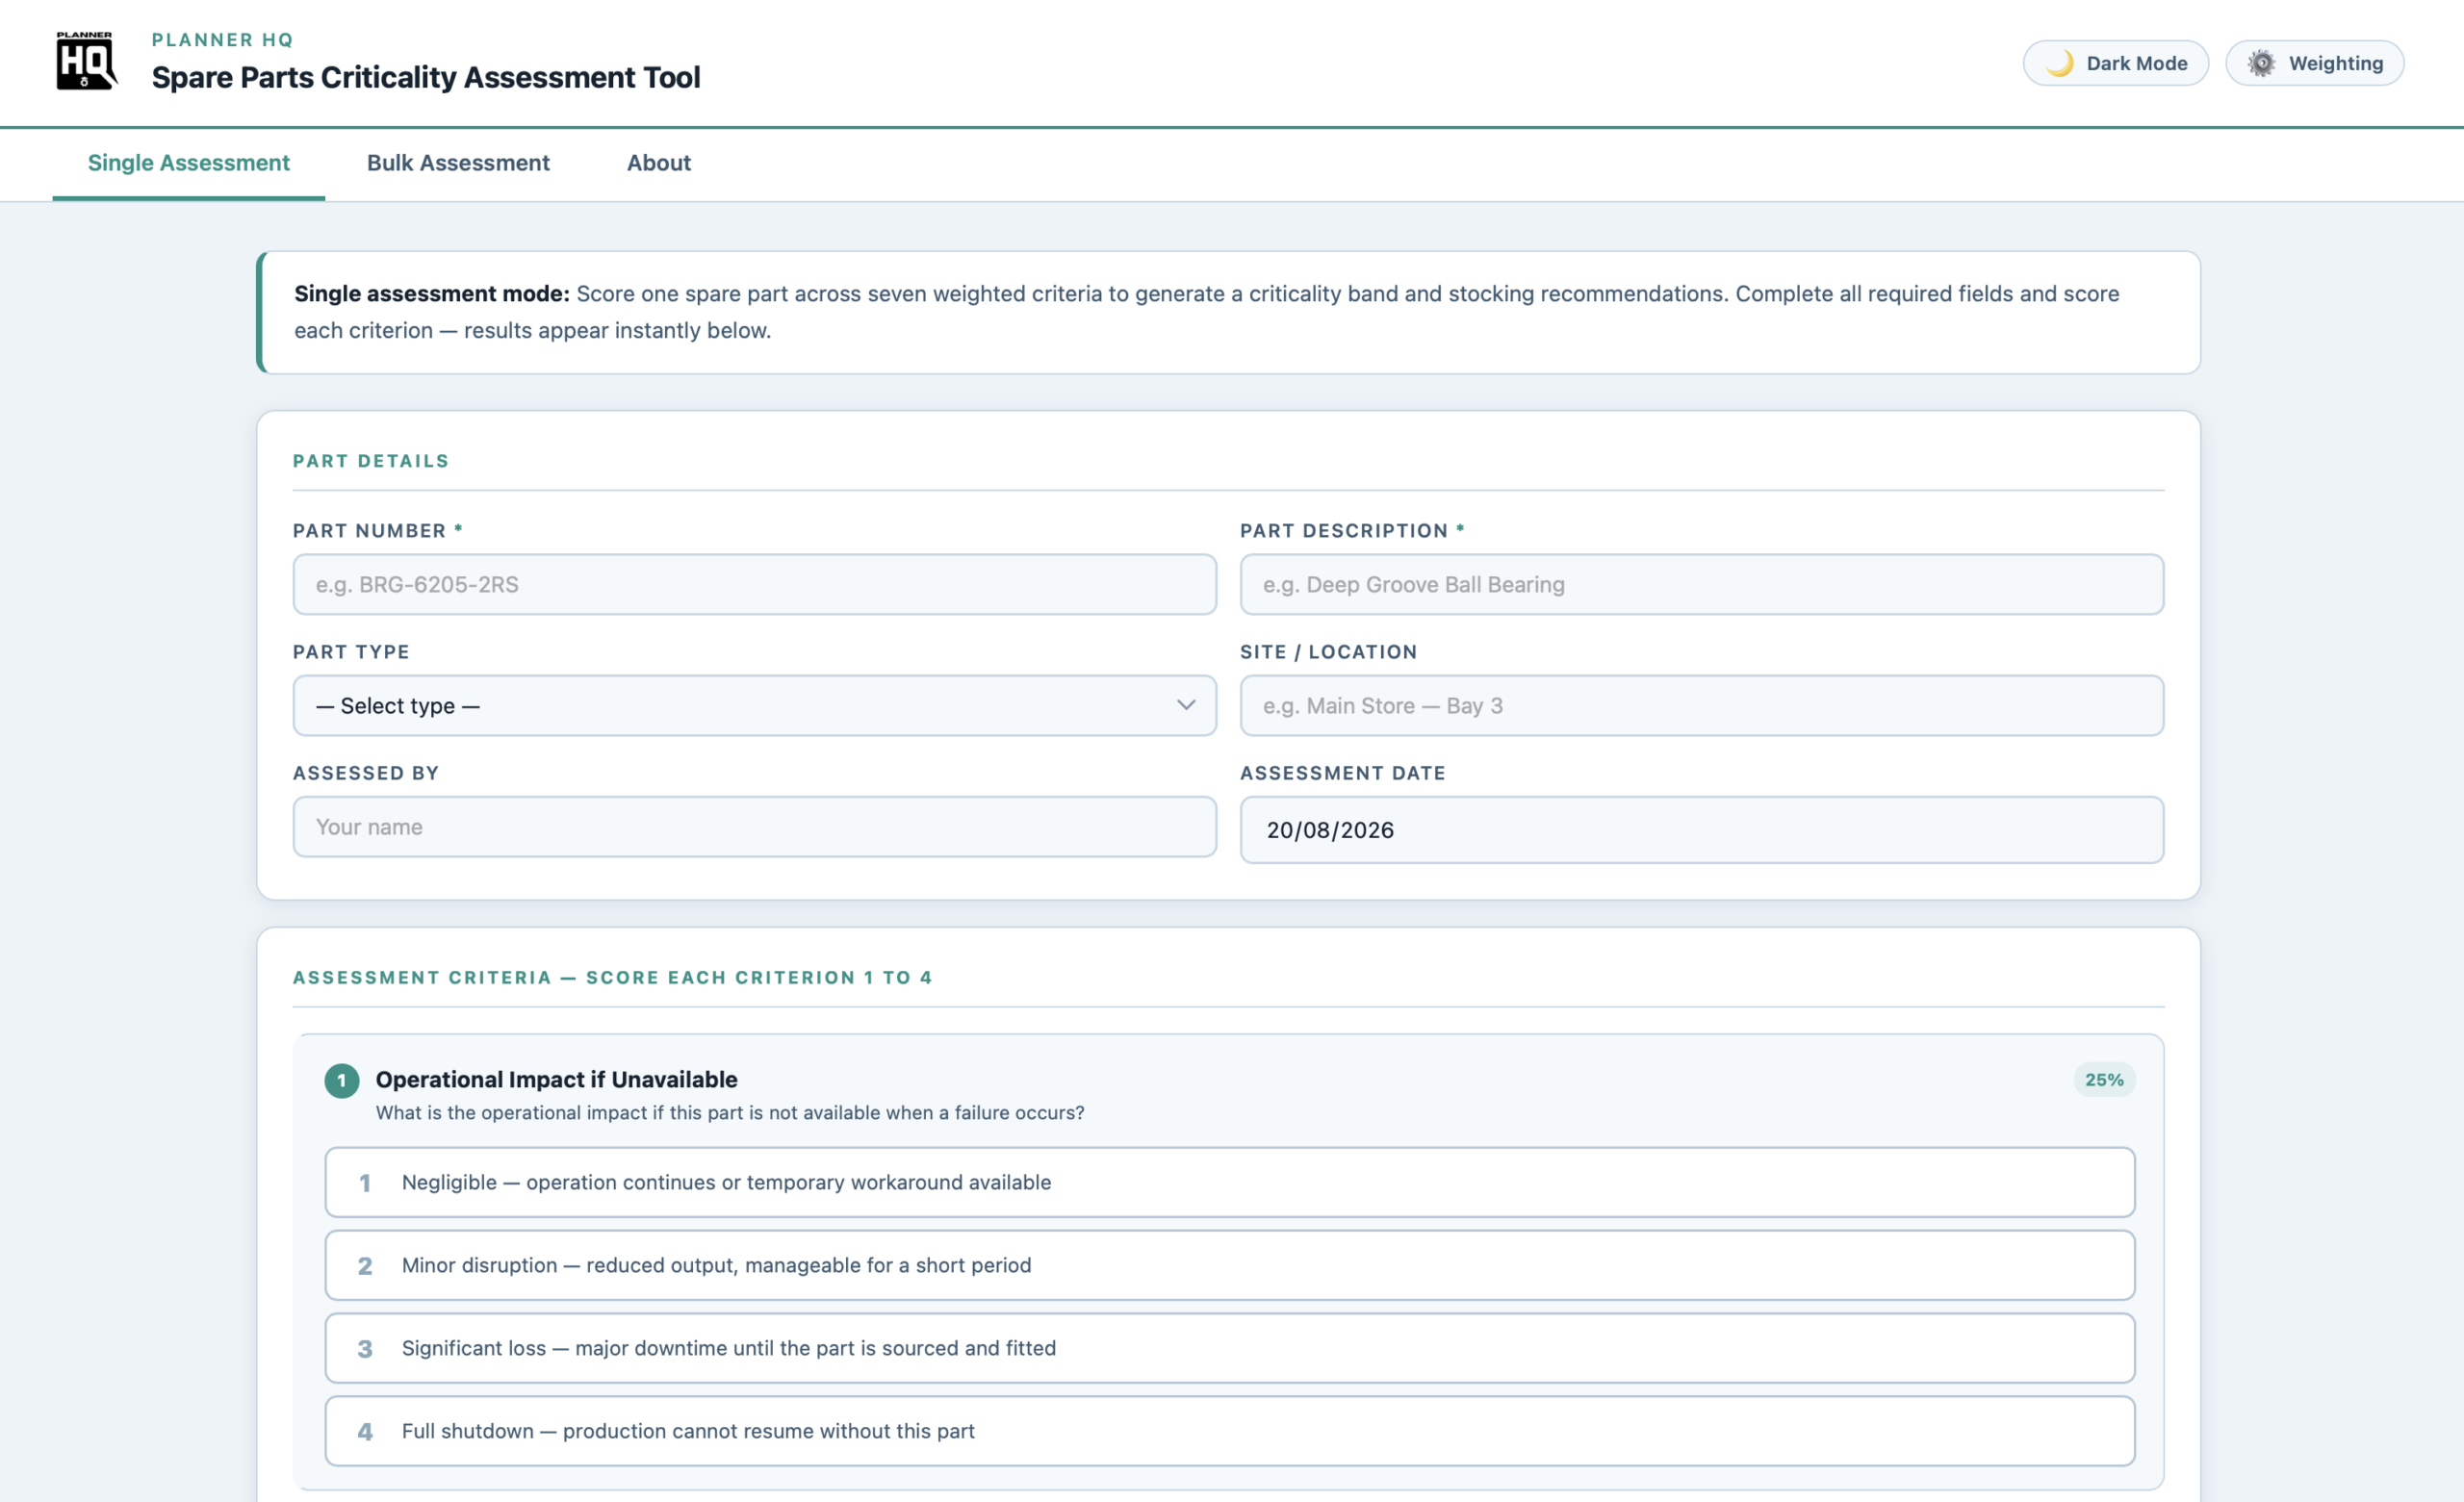Focus the Part Description field
The width and height of the screenshot is (2464, 1502).
(x=1701, y=584)
